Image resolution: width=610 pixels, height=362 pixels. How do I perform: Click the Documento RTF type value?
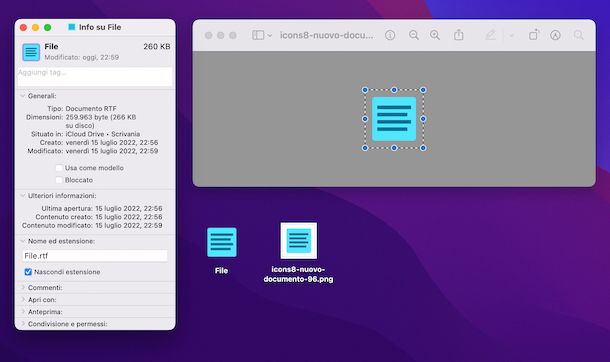point(91,108)
